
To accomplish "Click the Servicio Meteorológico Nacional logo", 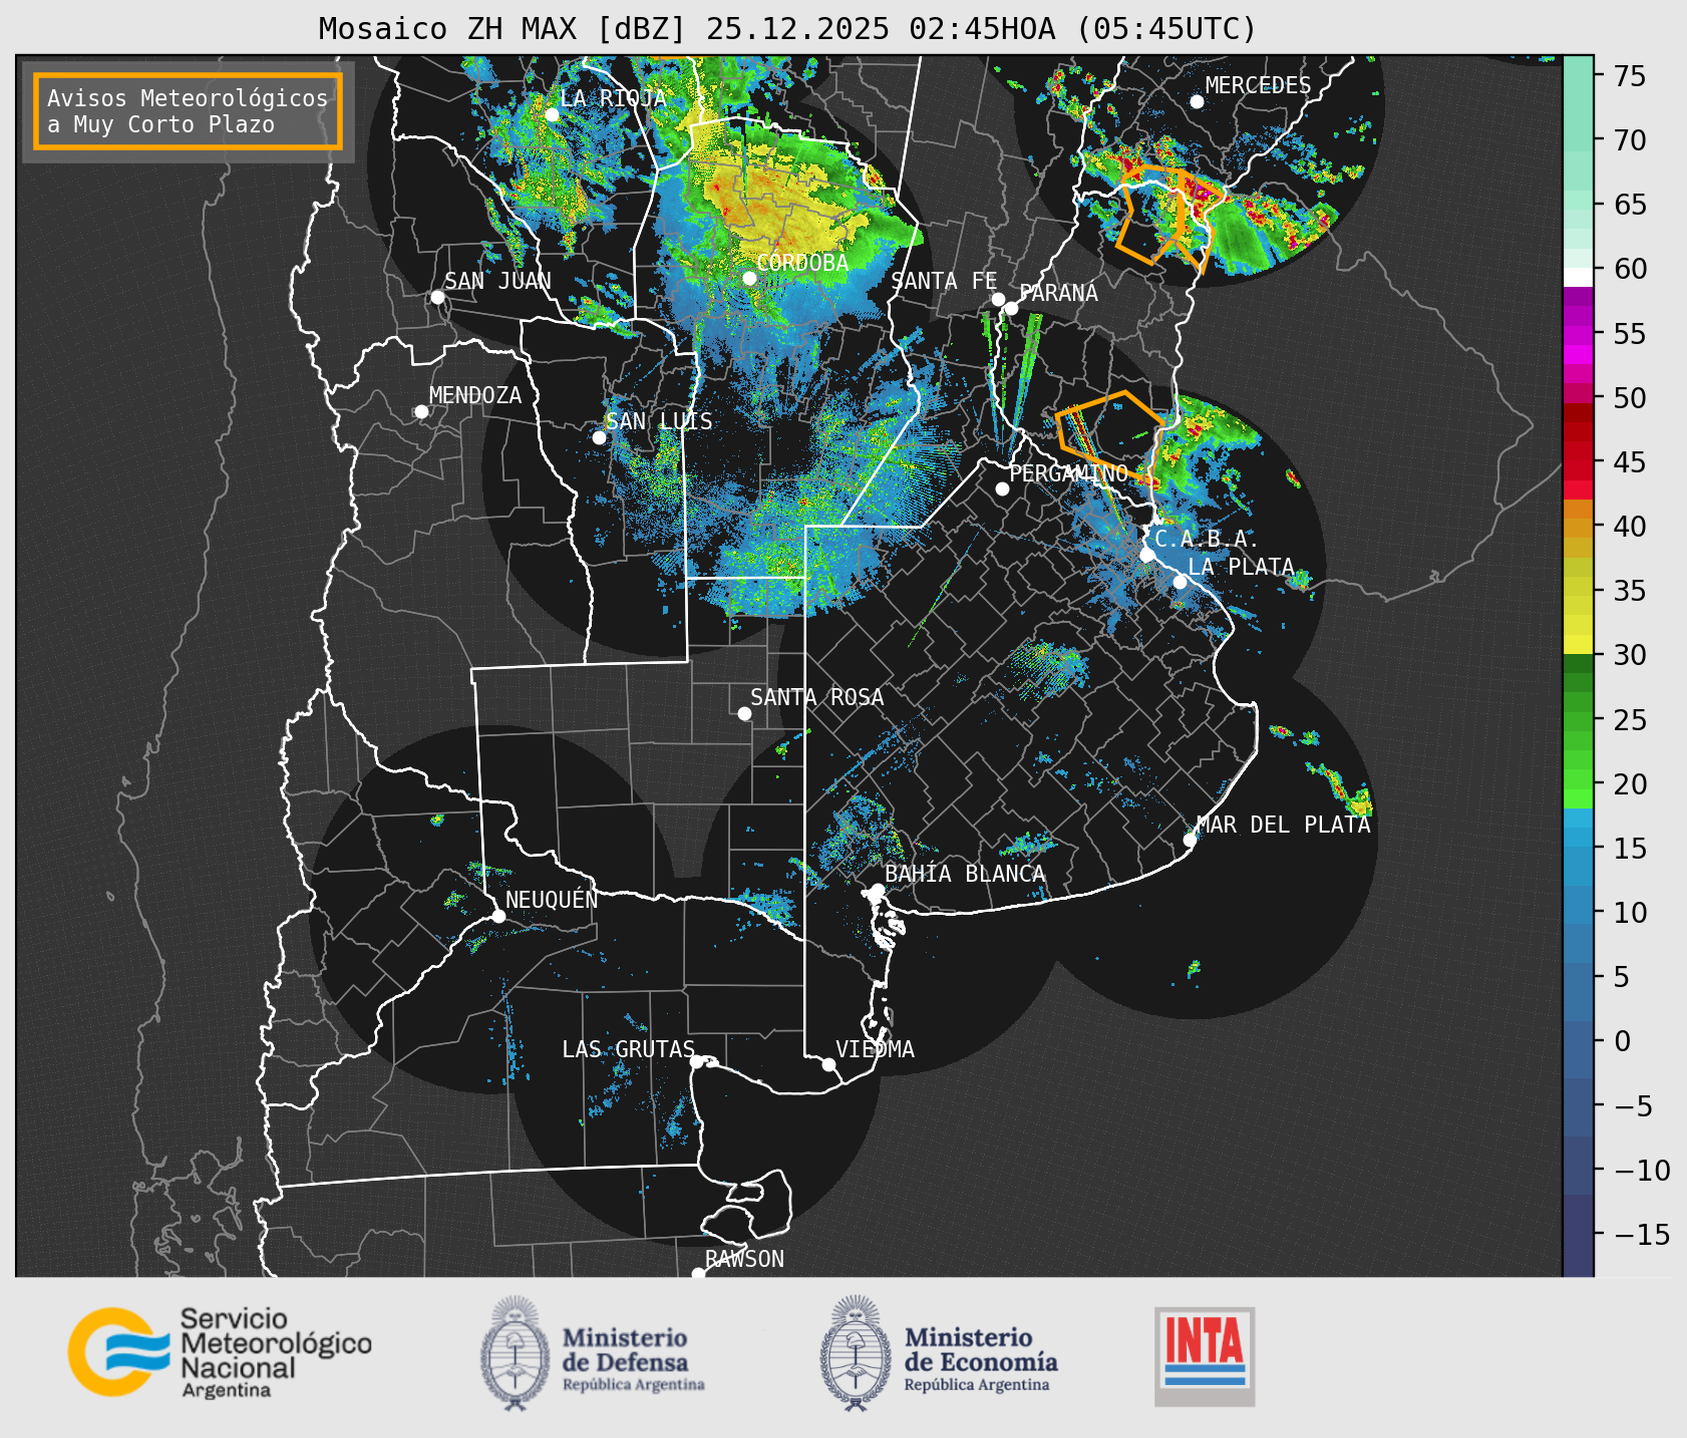I will point(219,1352).
